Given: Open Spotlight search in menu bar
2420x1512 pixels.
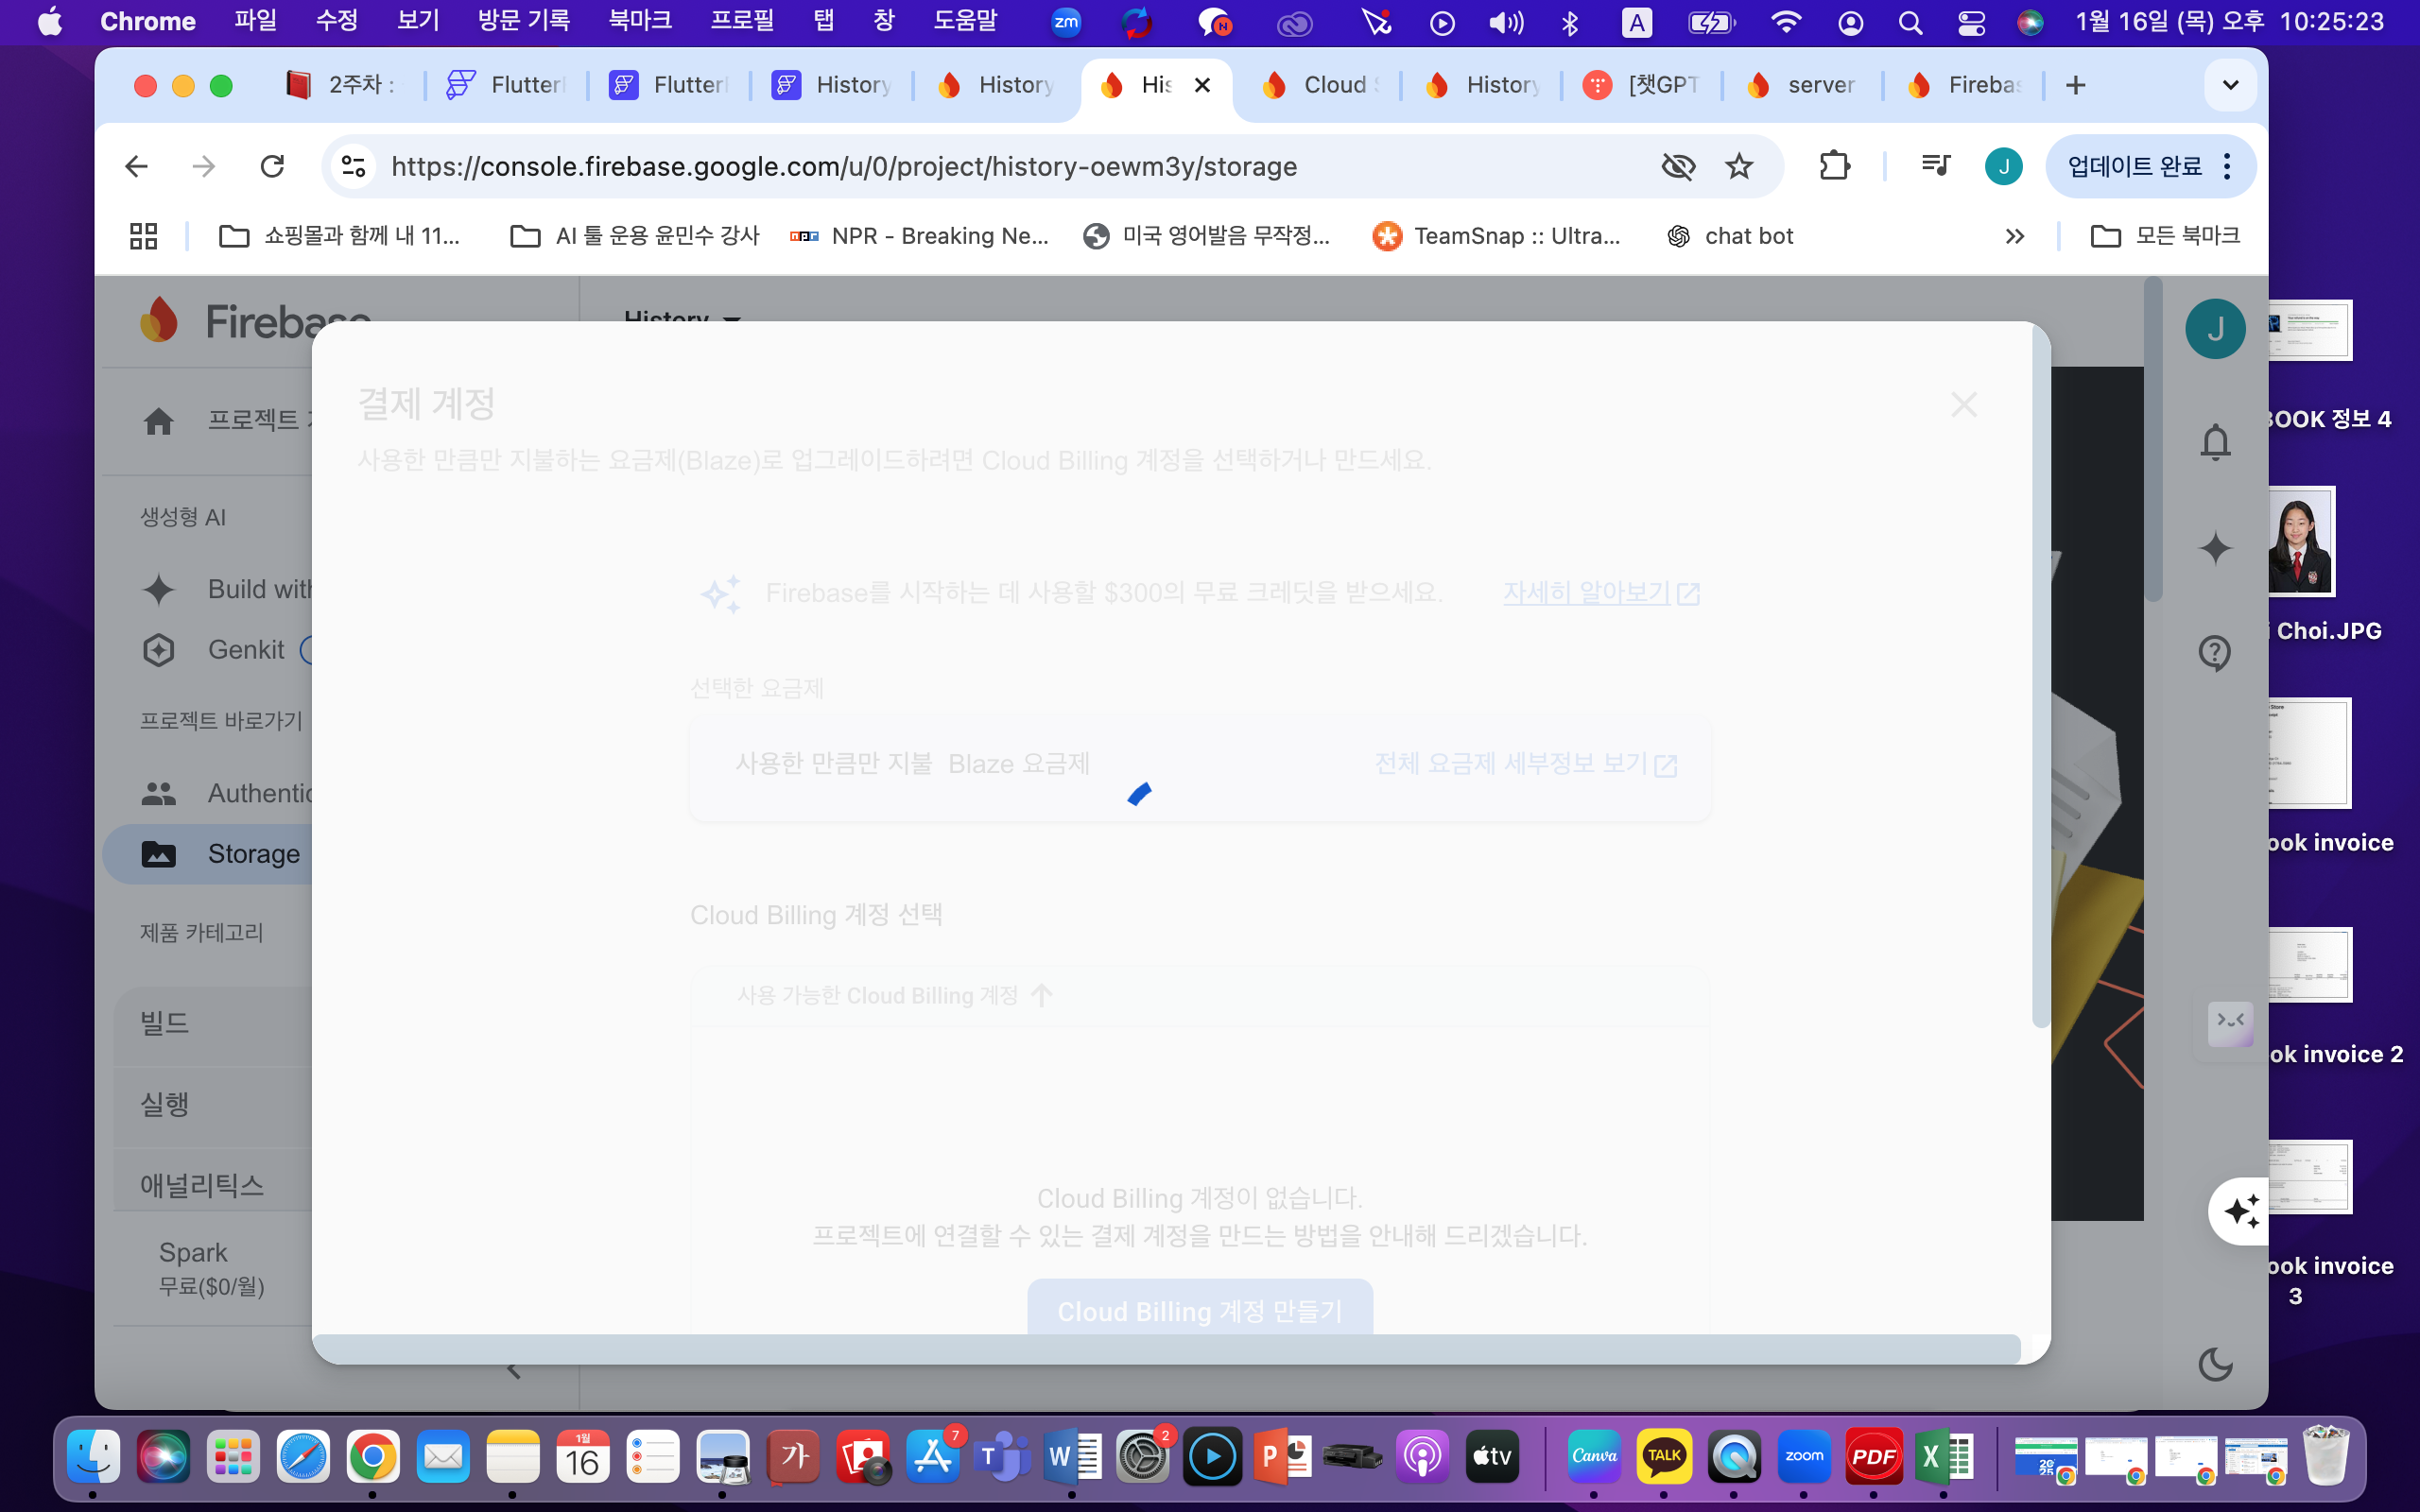Looking at the screenshot, I should (1910, 21).
